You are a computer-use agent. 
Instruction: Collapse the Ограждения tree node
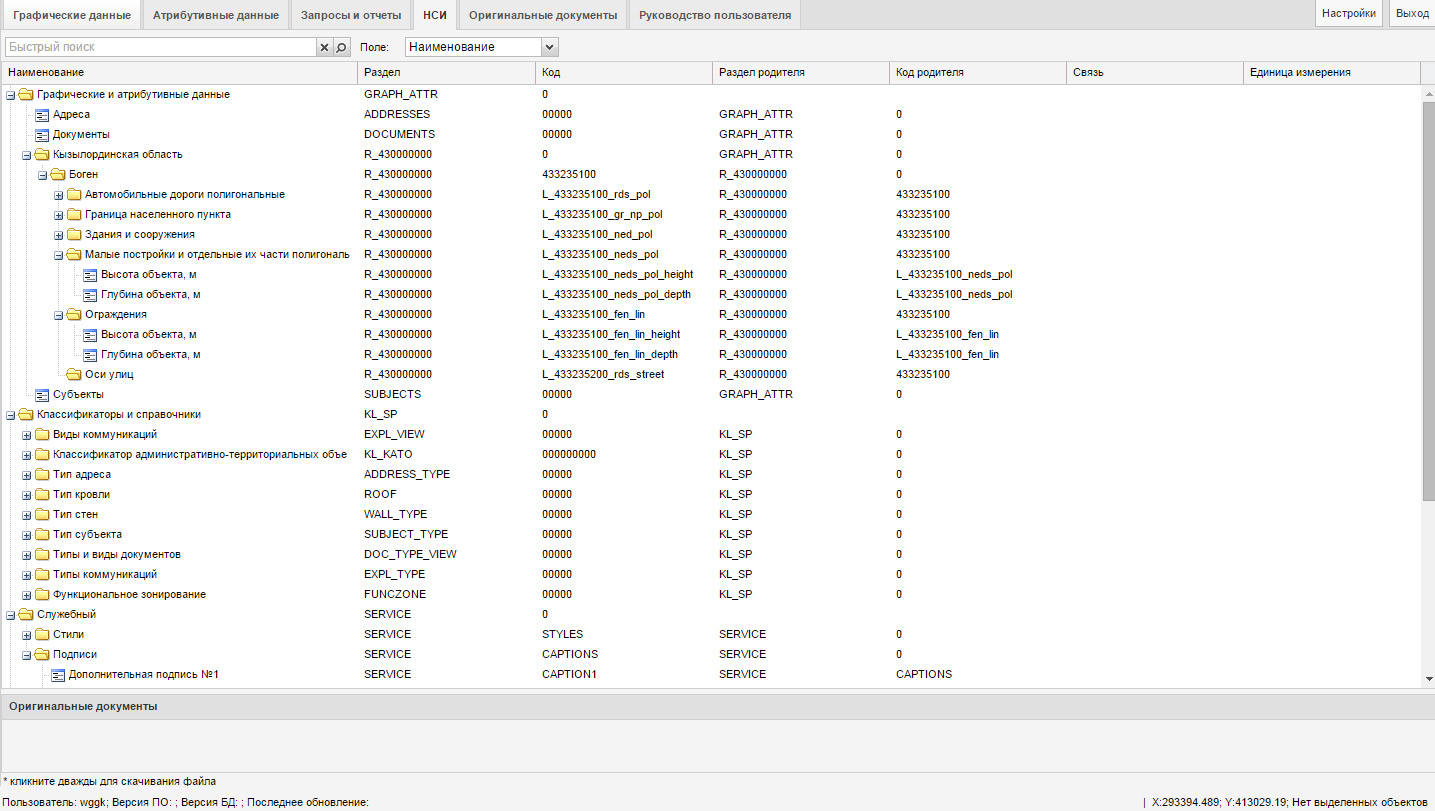59,315
